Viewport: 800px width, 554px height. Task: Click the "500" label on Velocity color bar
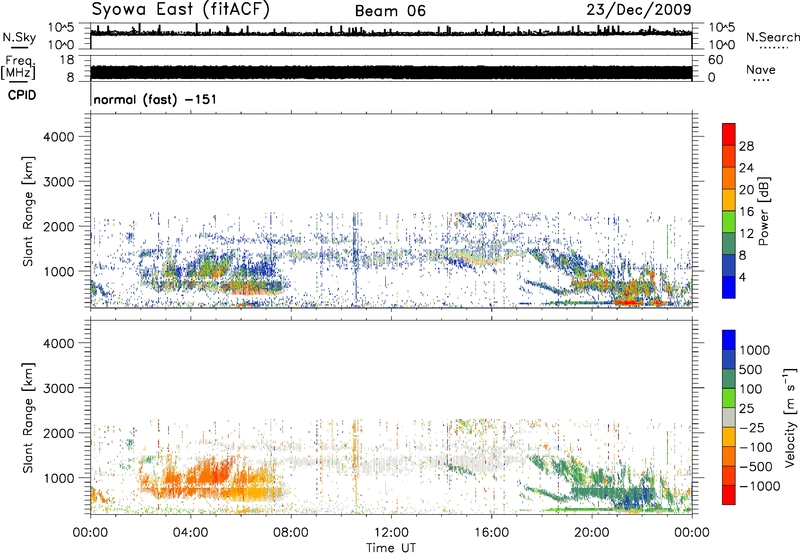[750, 370]
